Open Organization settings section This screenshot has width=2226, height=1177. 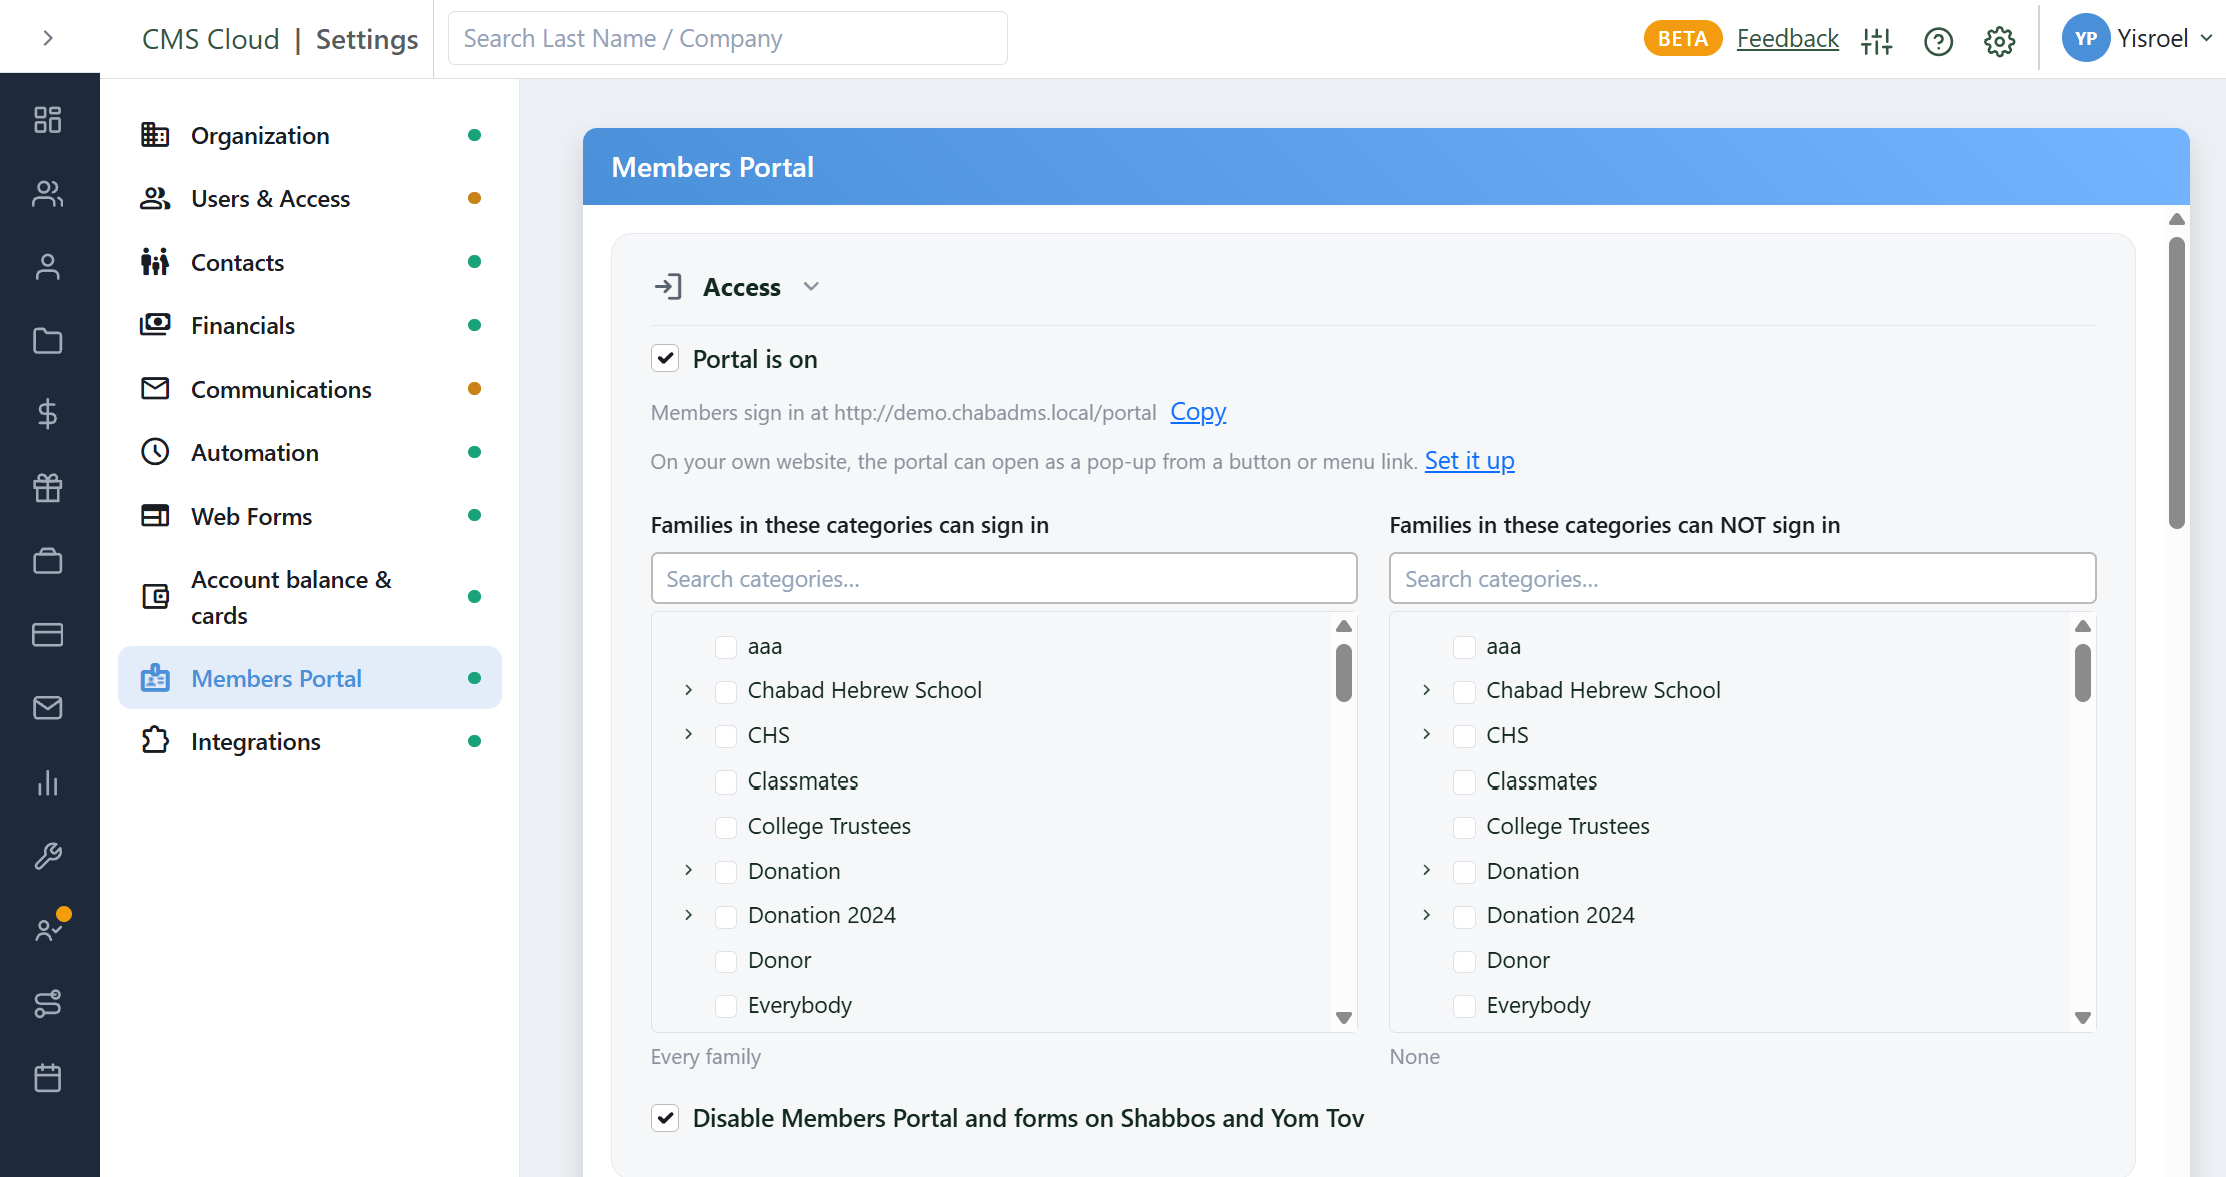tap(310, 135)
